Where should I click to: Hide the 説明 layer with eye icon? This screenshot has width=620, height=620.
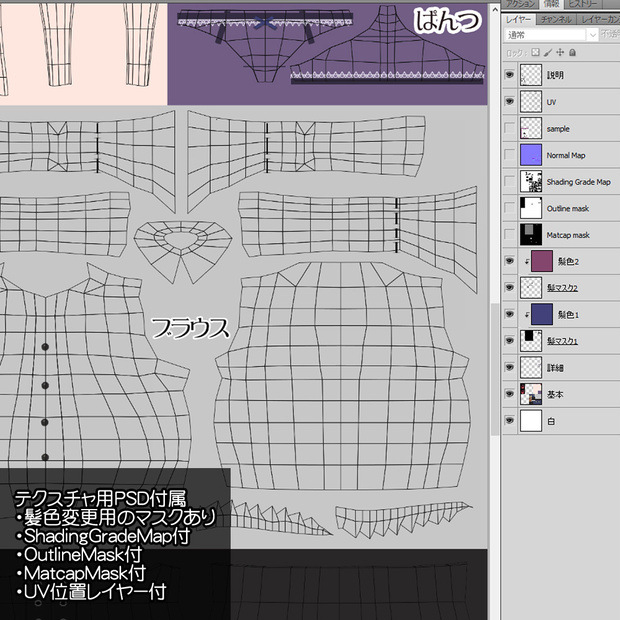click(x=510, y=75)
